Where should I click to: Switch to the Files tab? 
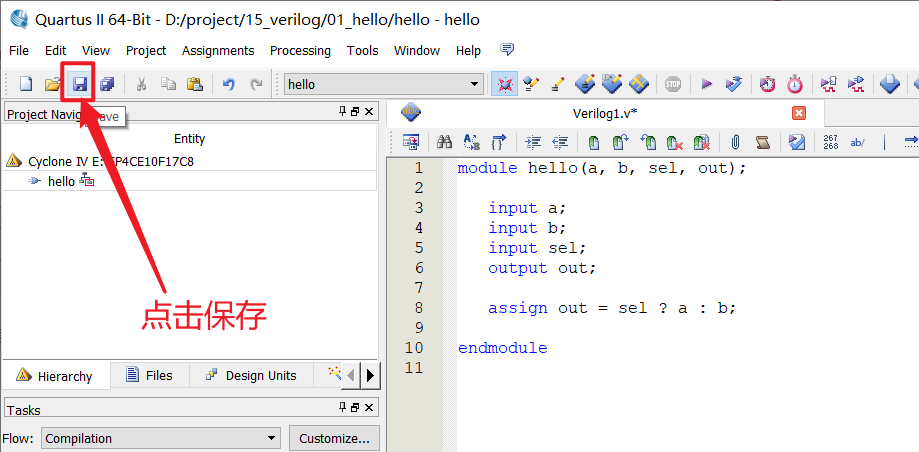coord(150,375)
